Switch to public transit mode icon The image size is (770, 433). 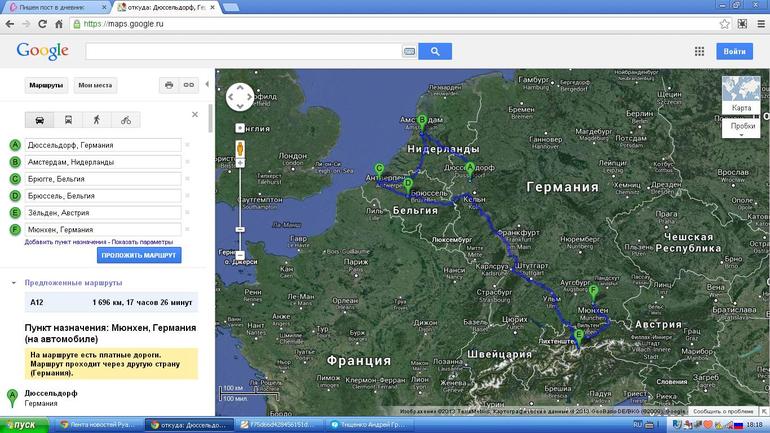[x=68, y=120]
